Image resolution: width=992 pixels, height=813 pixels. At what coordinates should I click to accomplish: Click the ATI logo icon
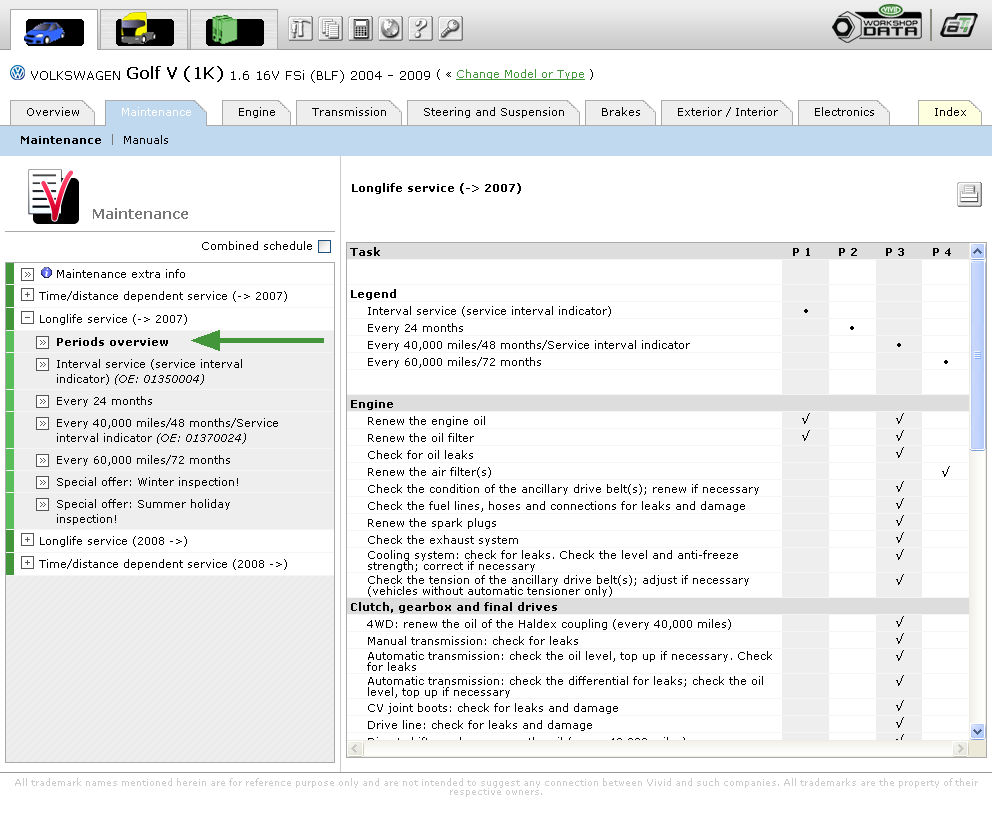tap(958, 27)
